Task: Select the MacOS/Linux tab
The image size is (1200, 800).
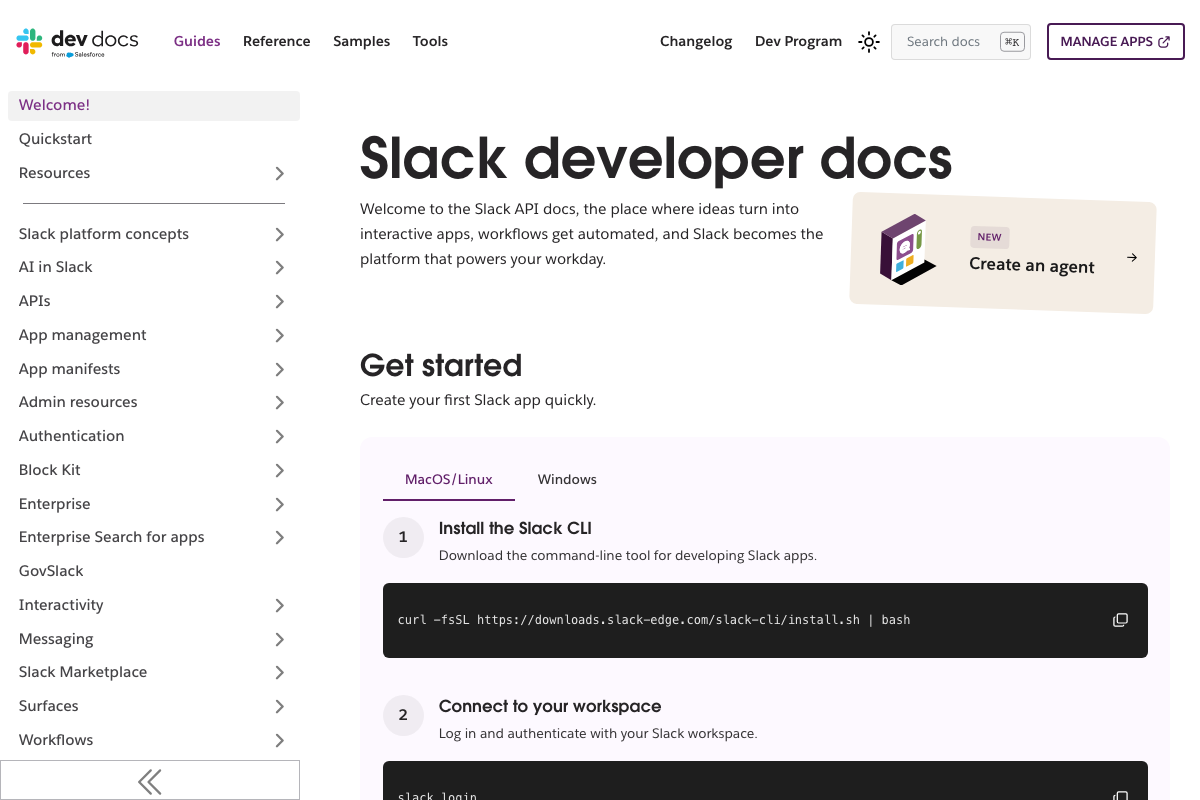Action: point(449,479)
